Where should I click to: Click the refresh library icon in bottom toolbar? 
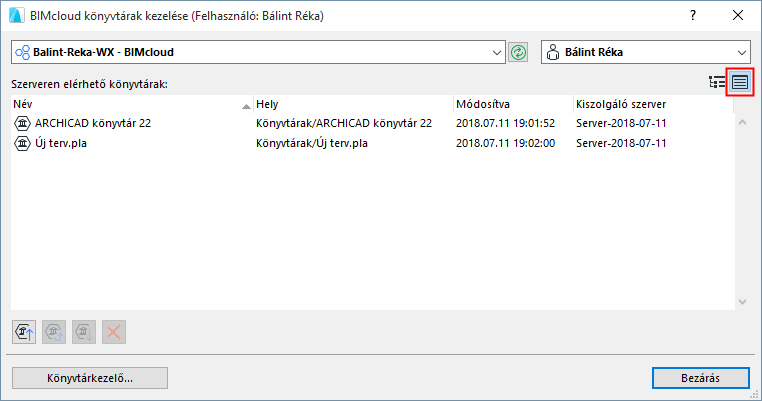point(54,332)
